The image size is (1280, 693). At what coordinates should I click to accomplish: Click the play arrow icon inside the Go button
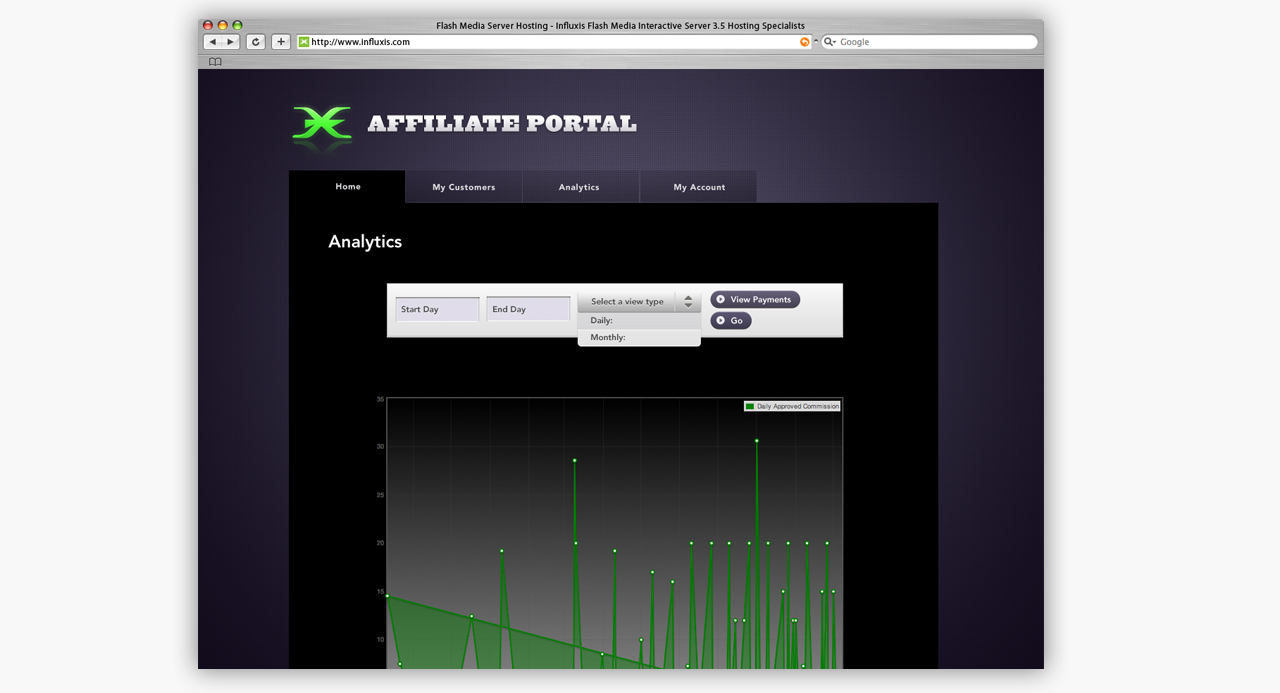(x=719, y=320)
